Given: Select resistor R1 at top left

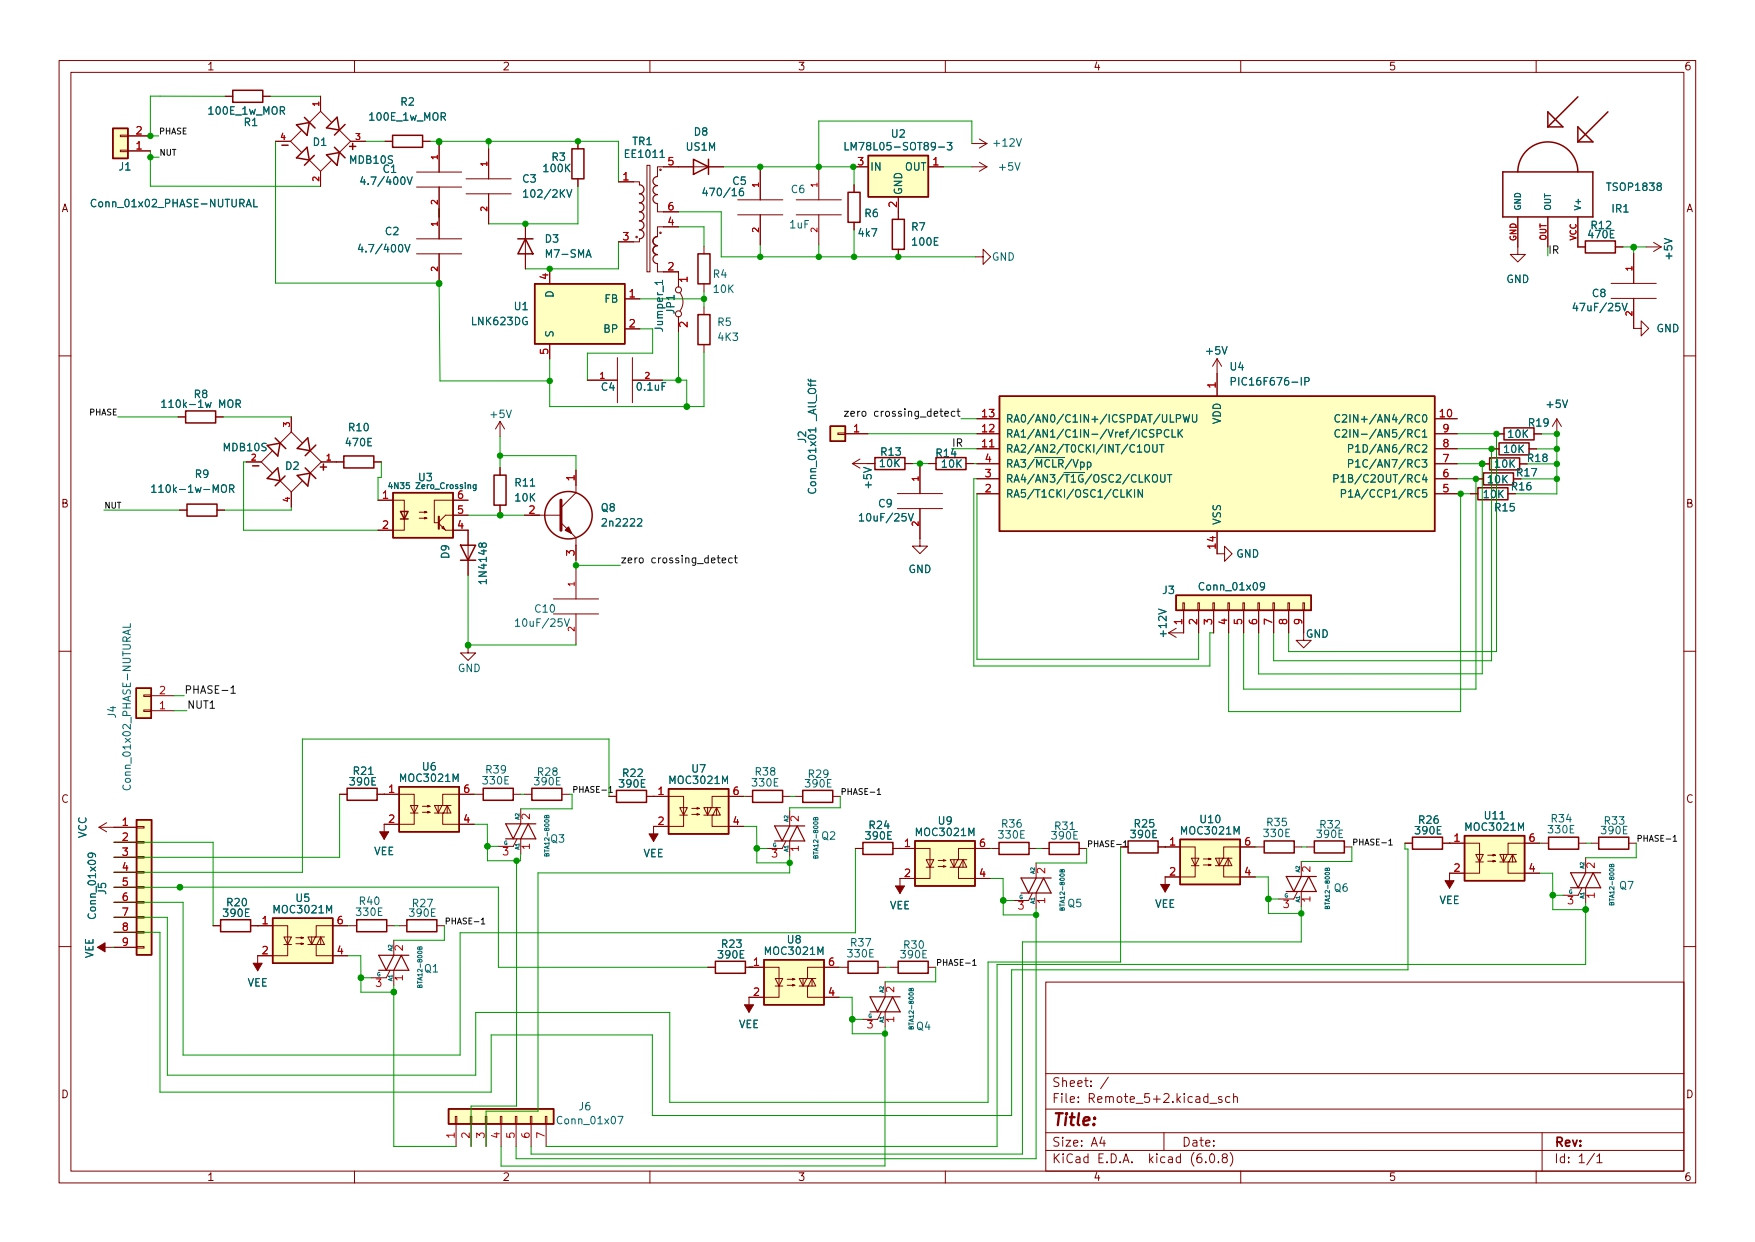Looking at the screenshot, I should tap(247, 97).
